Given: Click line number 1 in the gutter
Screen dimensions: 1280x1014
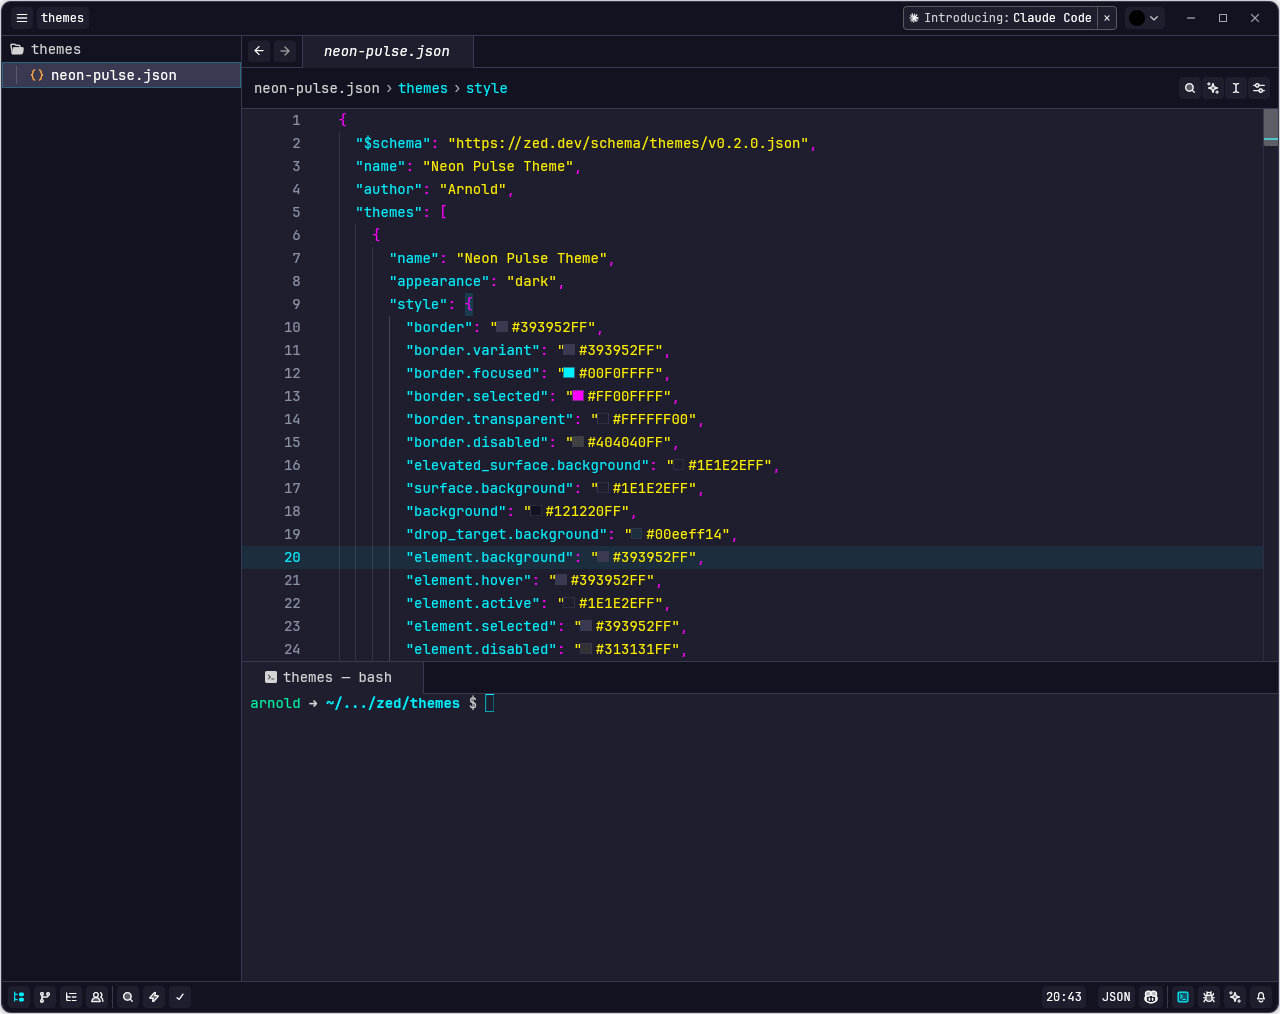Looking at the screenshot, I should click(x=296, y=120).
